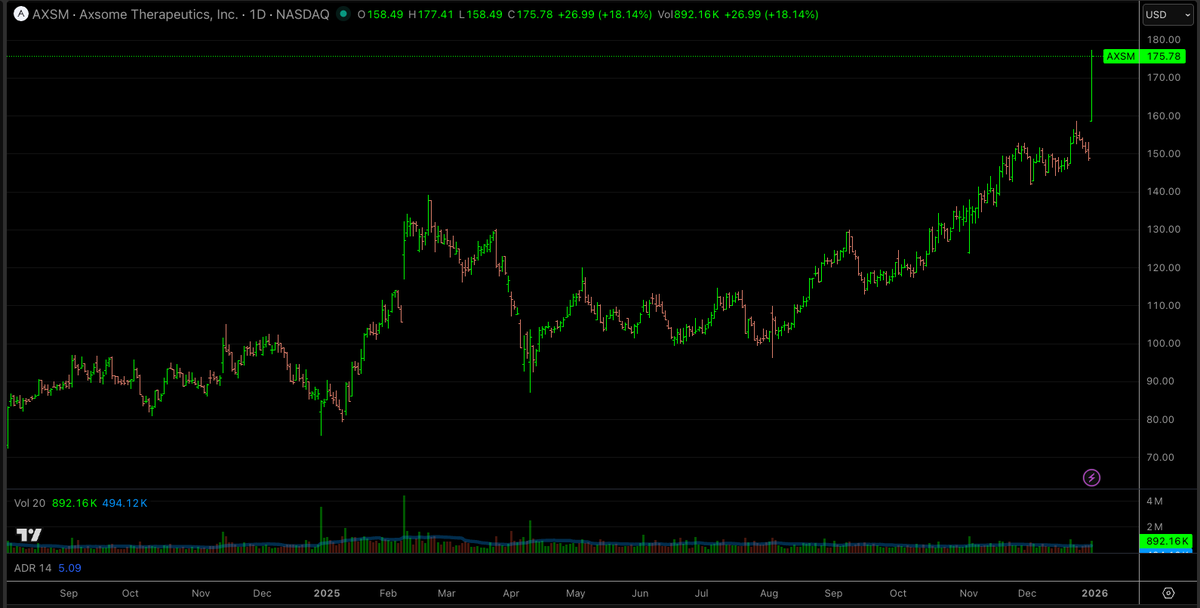This screenshot has height=608, width=1200.
Task: Click the Apr label on time axis
Action: [512, 593]
